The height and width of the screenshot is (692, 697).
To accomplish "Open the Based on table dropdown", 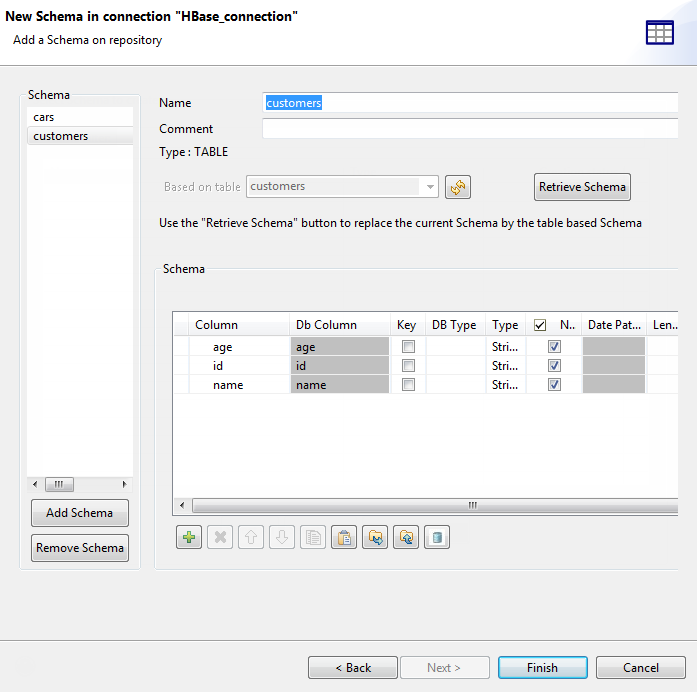I will (x=431, y=187).
